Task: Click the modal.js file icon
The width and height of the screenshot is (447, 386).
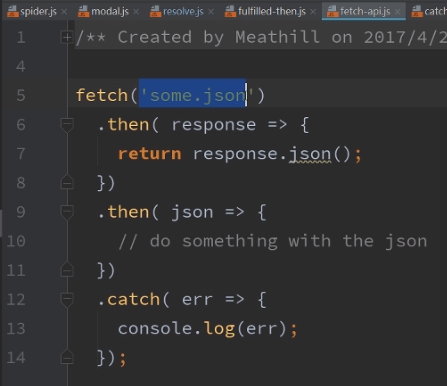Action: (x=83, y=12)
